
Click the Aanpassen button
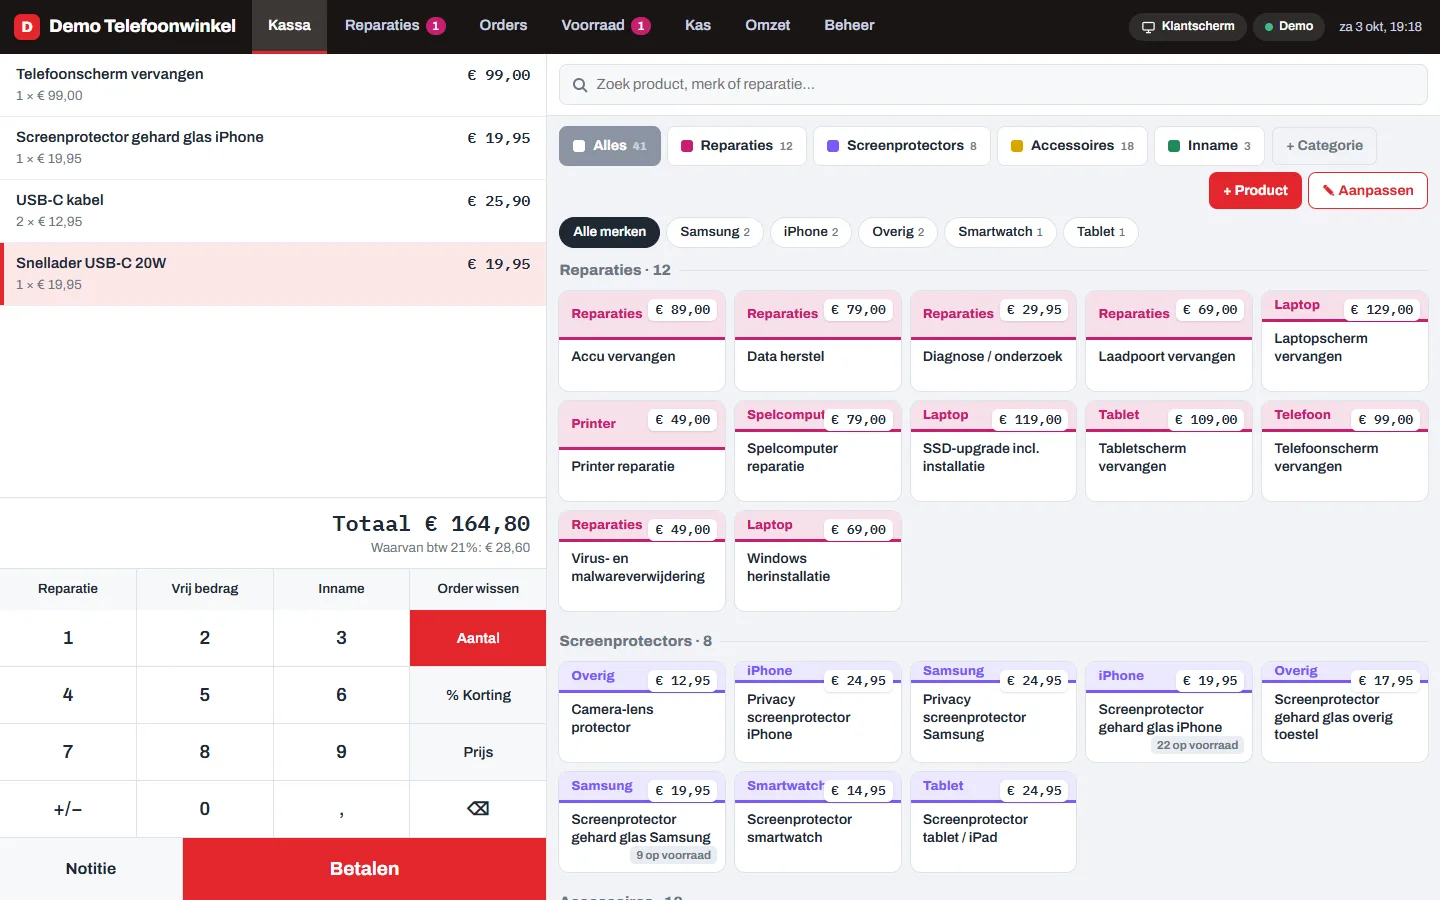[1367, 191]
